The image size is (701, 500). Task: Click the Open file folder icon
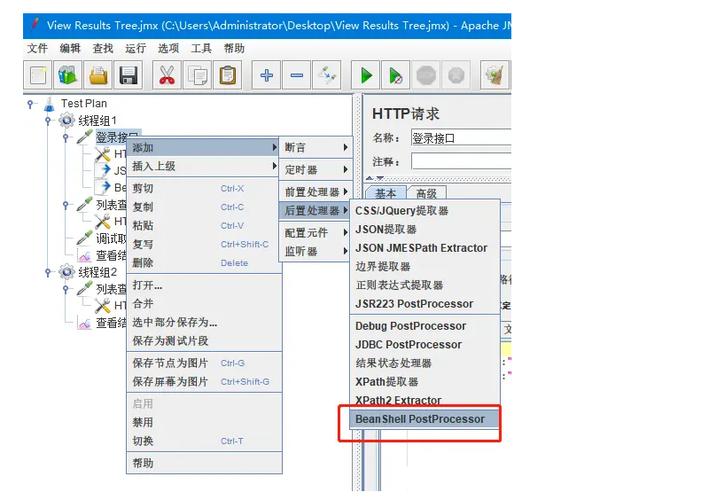(x=98, y=75)
